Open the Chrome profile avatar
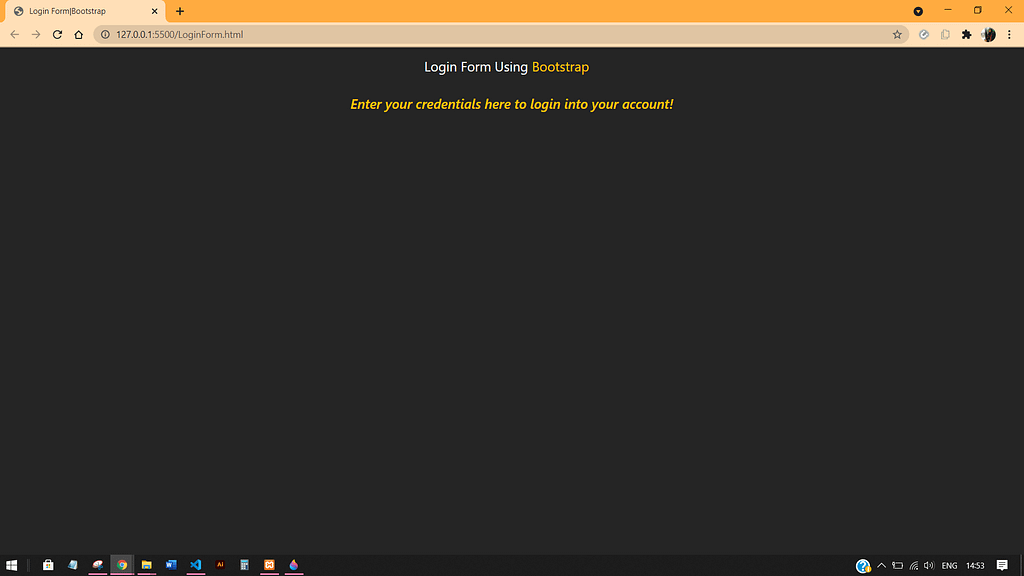 989,33
